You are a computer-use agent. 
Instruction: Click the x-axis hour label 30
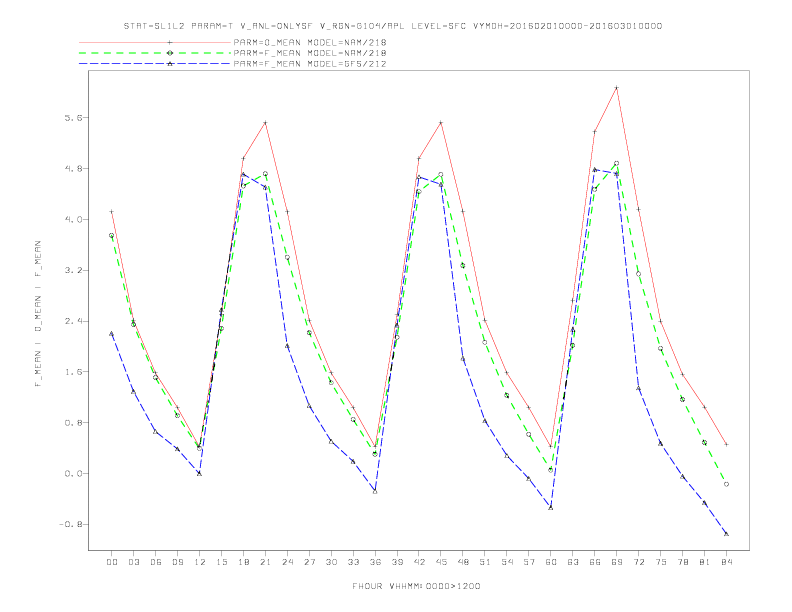(x=331, y=562)
